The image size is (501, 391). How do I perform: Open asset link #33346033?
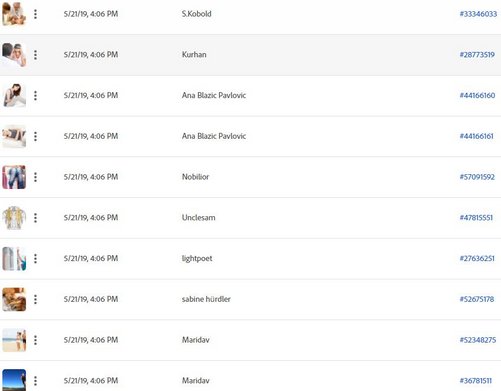478,14
